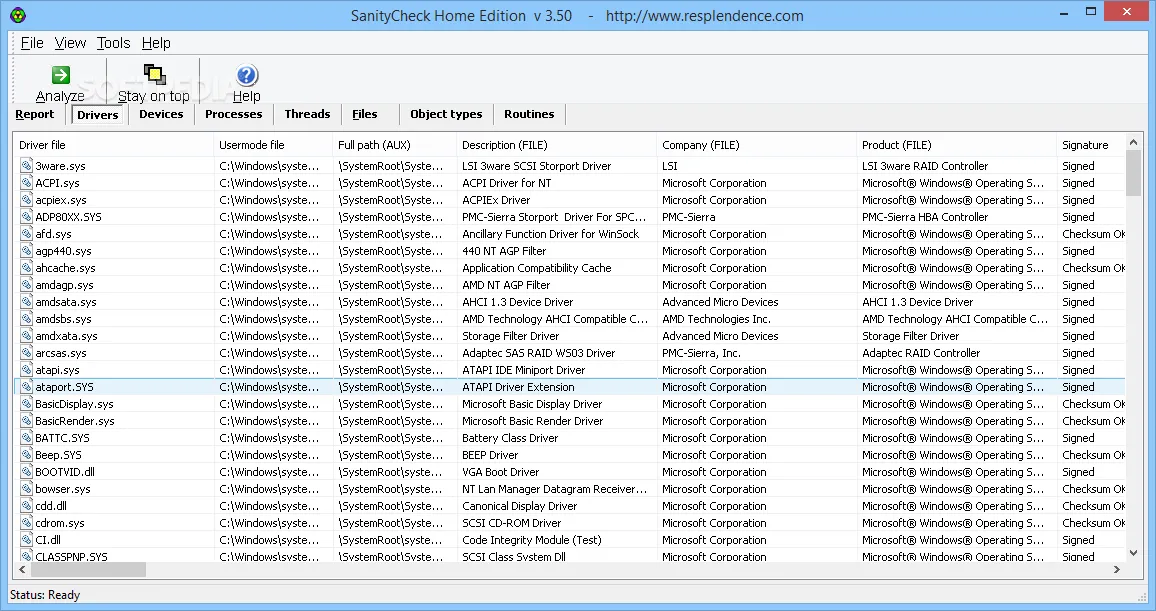Screen dimensions: 1156x611
Task: Click 'VGA Boot Driver' description cell
Action: pos(501,471)
